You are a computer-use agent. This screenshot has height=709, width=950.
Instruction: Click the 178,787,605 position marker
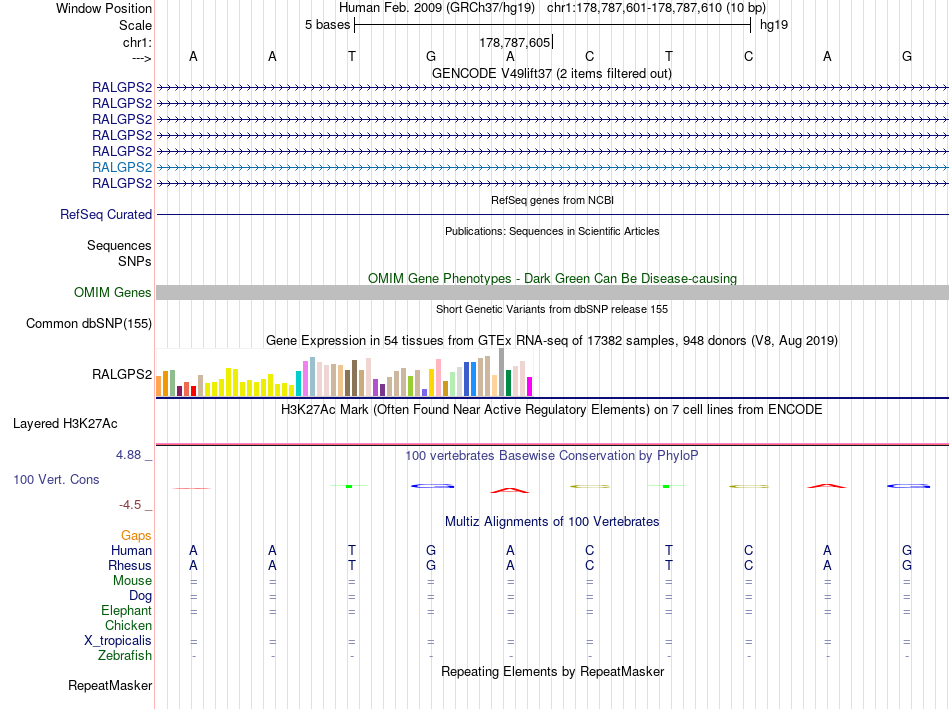514,42
